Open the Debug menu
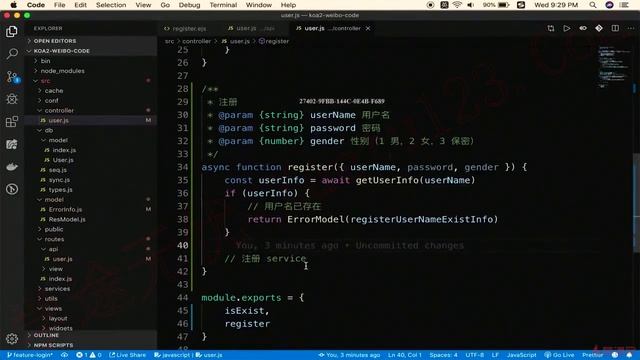Screen dimensions: 640x360 pyautogui.click(x=189, y=5)
